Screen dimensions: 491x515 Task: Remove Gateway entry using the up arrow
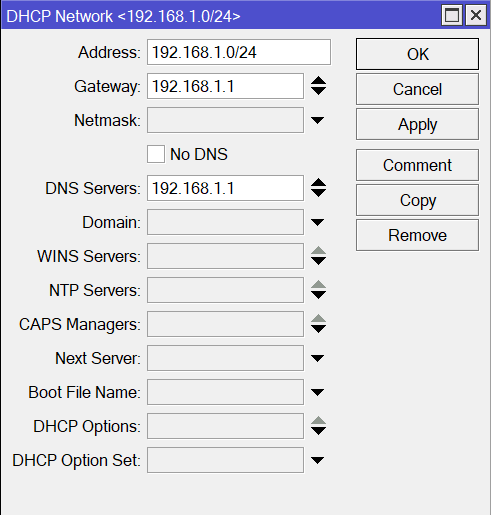coord(318,80)
